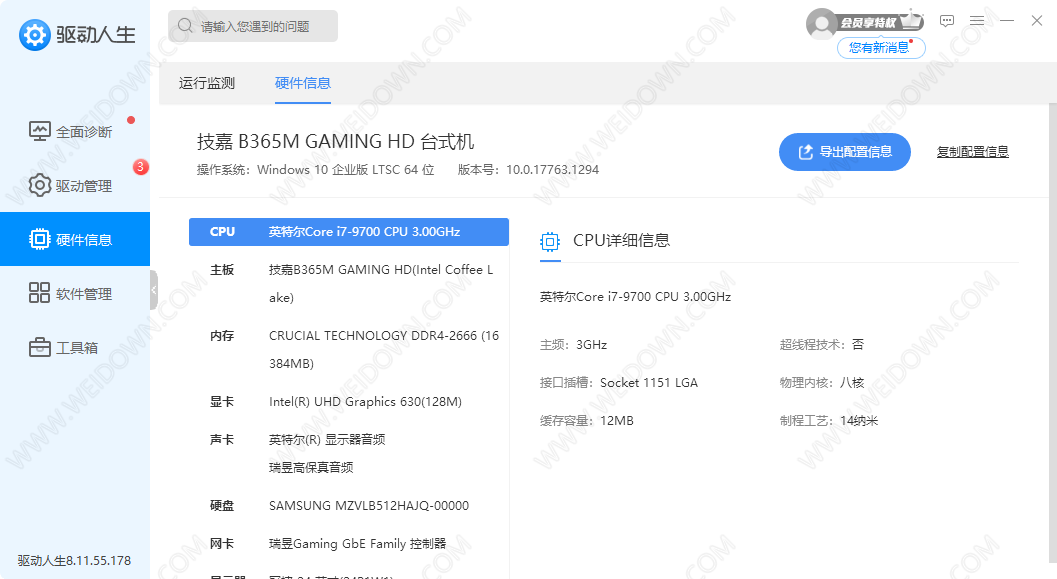Open 软件管理 in the sidebar
This screenshot has height=579, width=1057.
click(x=75, y=293)
